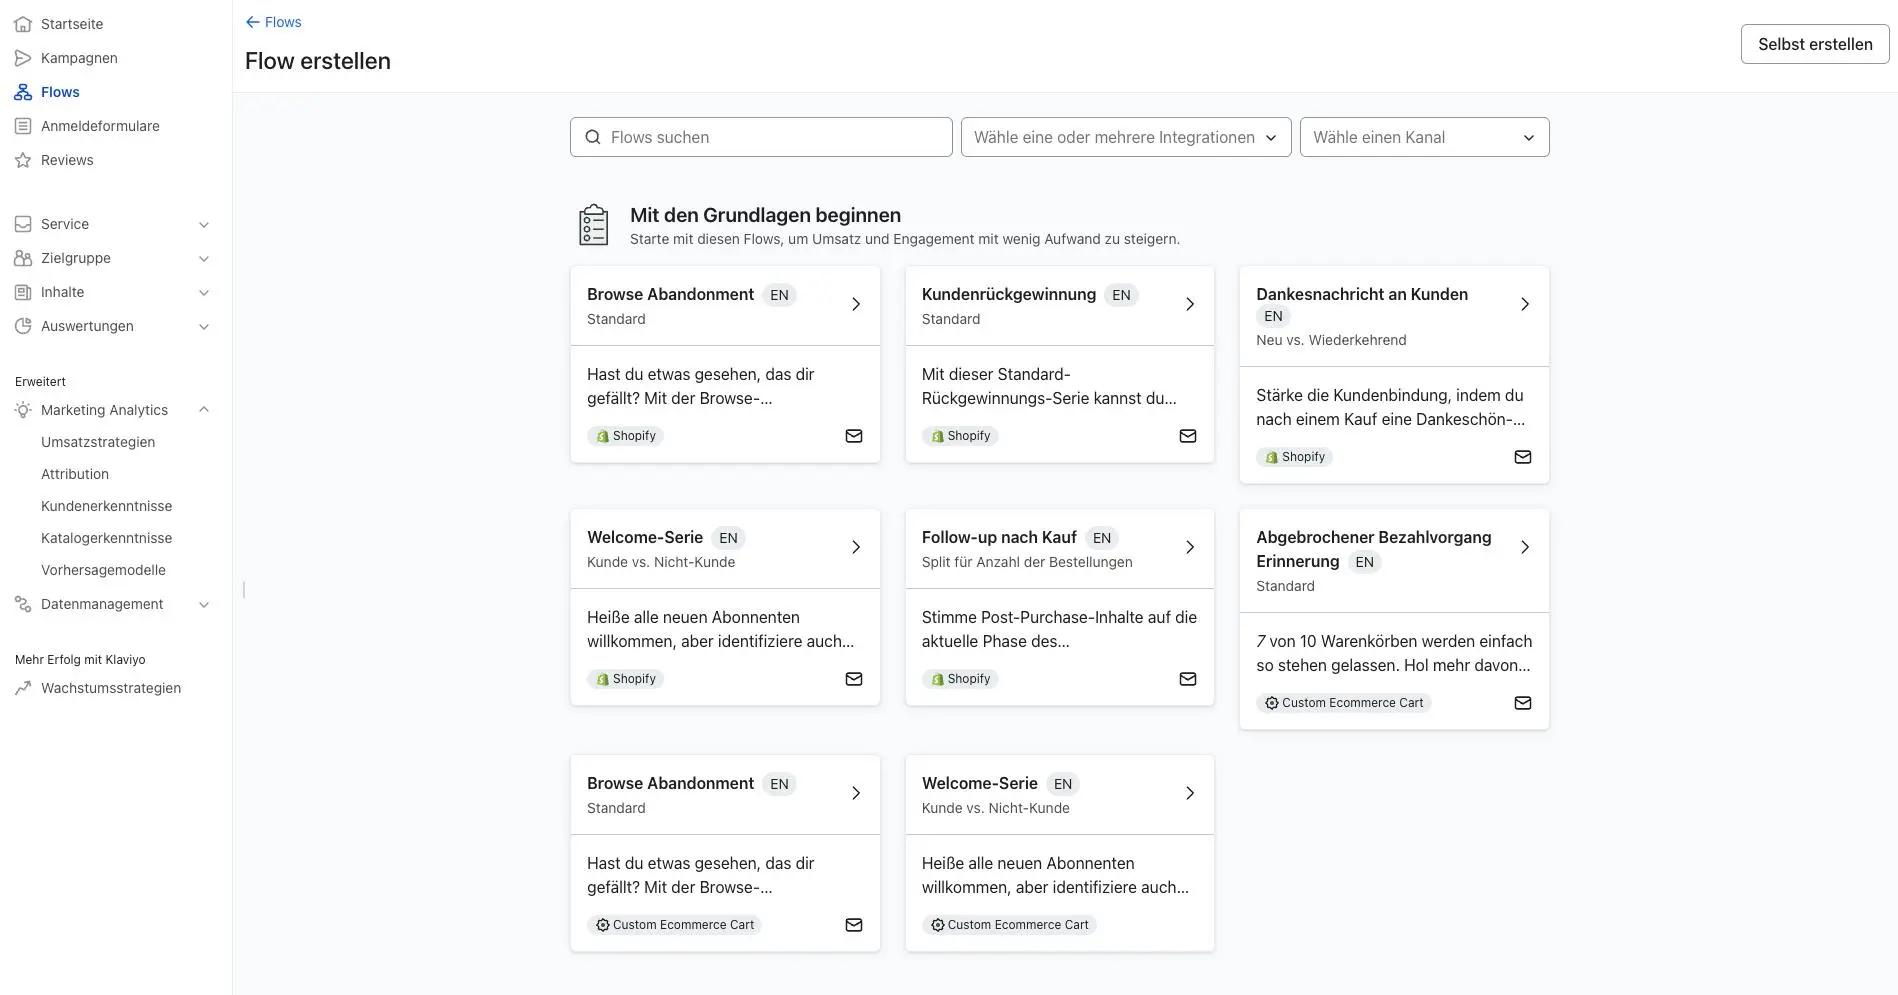This screenshot has width=1898, height=995.
Task: Open the Wähle einen Kanal dropdown
Action: (x=1423, y=137)
